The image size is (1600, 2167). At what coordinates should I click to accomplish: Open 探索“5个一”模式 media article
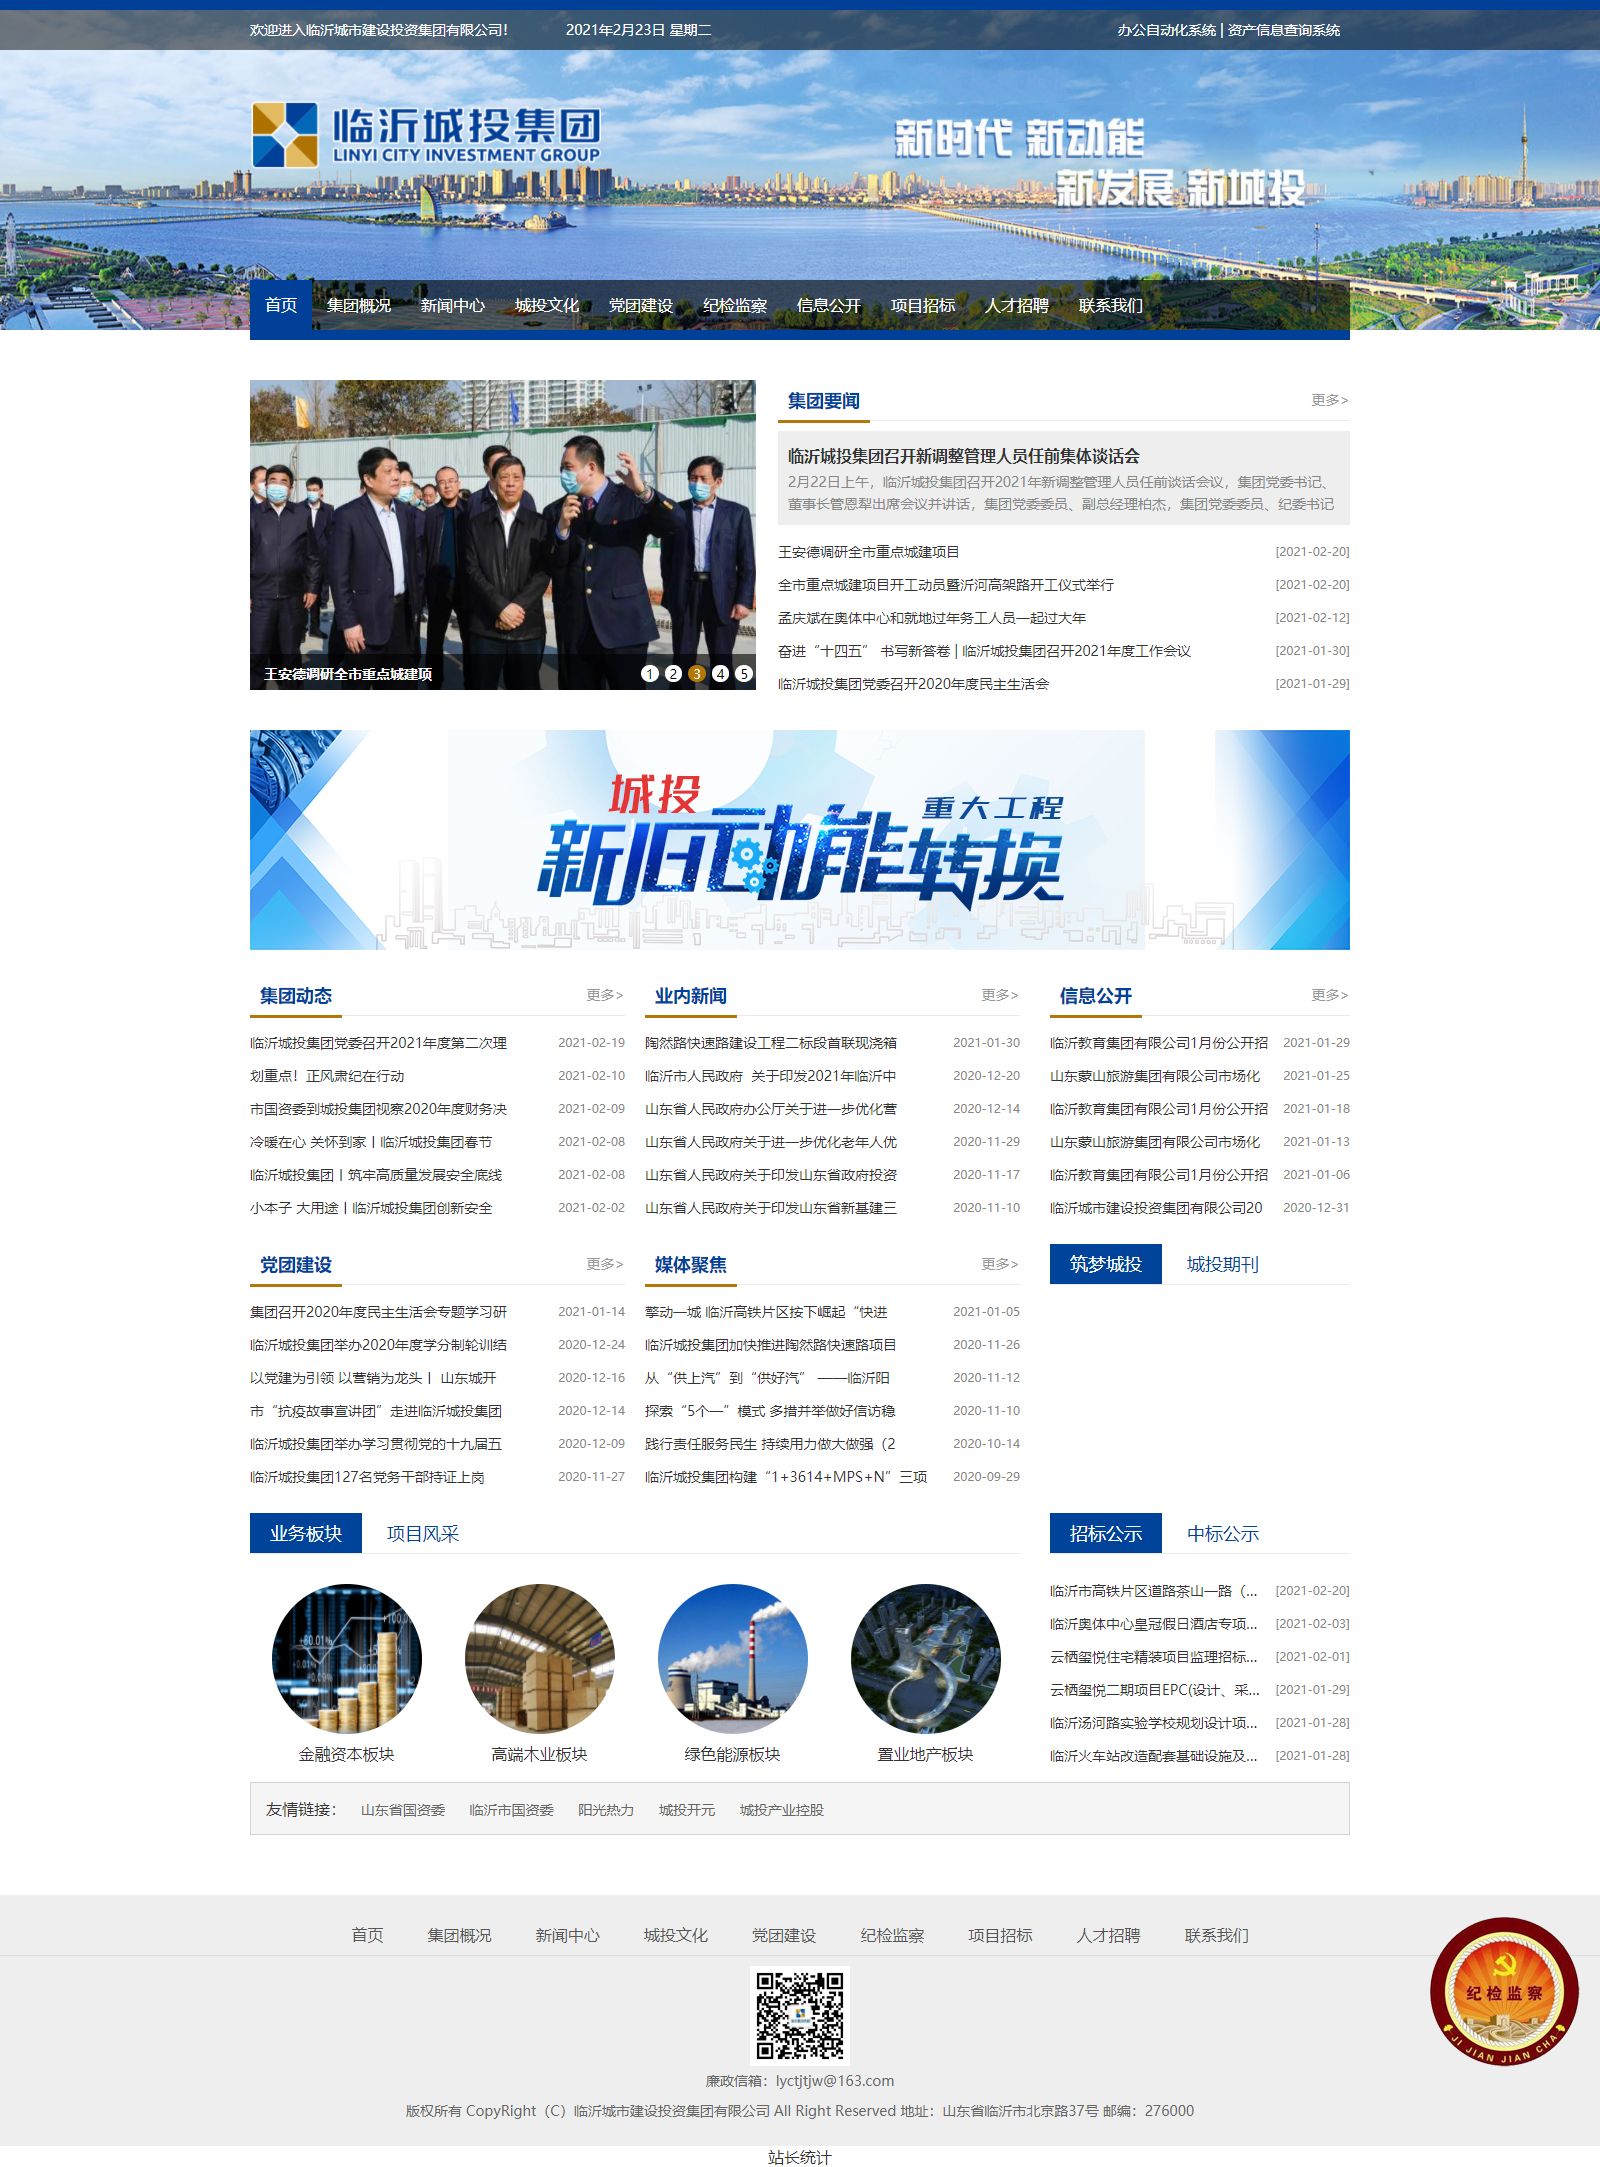tap(770, 1411)
